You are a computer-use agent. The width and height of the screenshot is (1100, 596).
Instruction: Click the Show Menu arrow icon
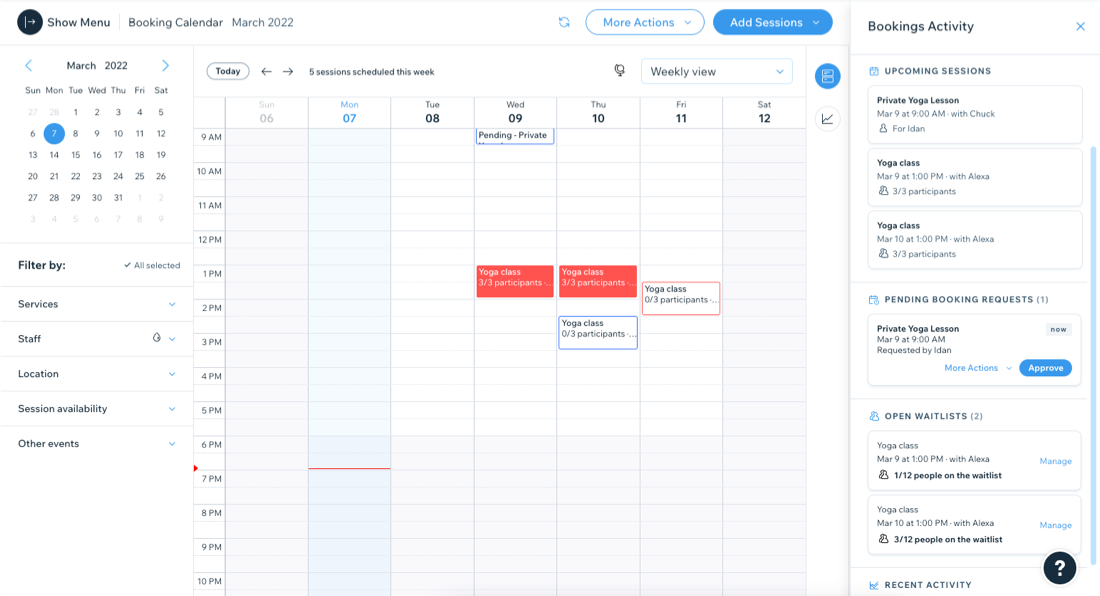click(29, 22)
